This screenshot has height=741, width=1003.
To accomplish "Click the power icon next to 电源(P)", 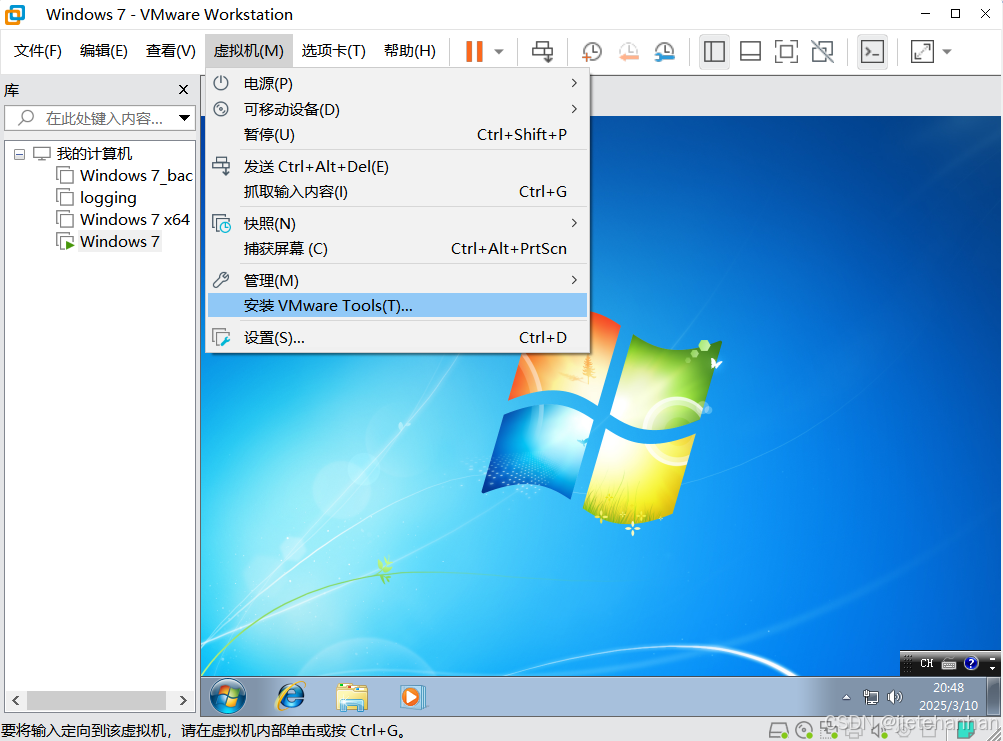I will coord(221,83).
